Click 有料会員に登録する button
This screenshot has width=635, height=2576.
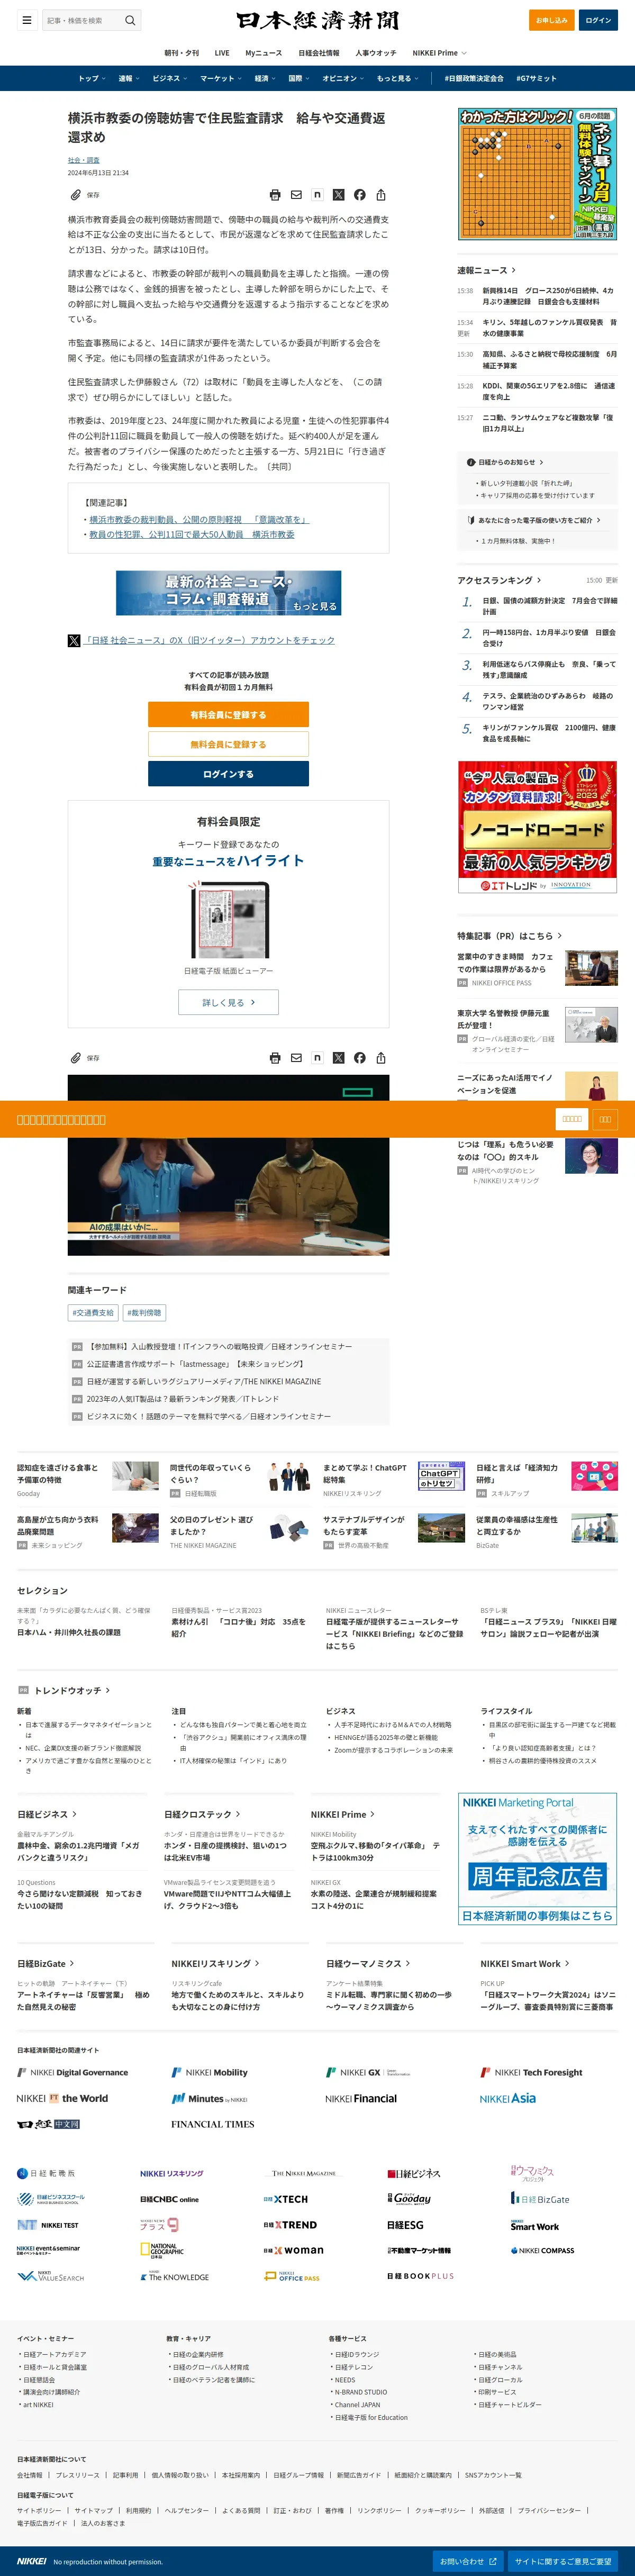click(228, 715)
